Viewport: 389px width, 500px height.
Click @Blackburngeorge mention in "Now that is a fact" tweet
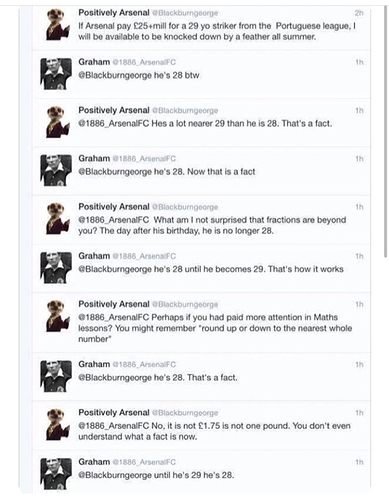(115, 172)
